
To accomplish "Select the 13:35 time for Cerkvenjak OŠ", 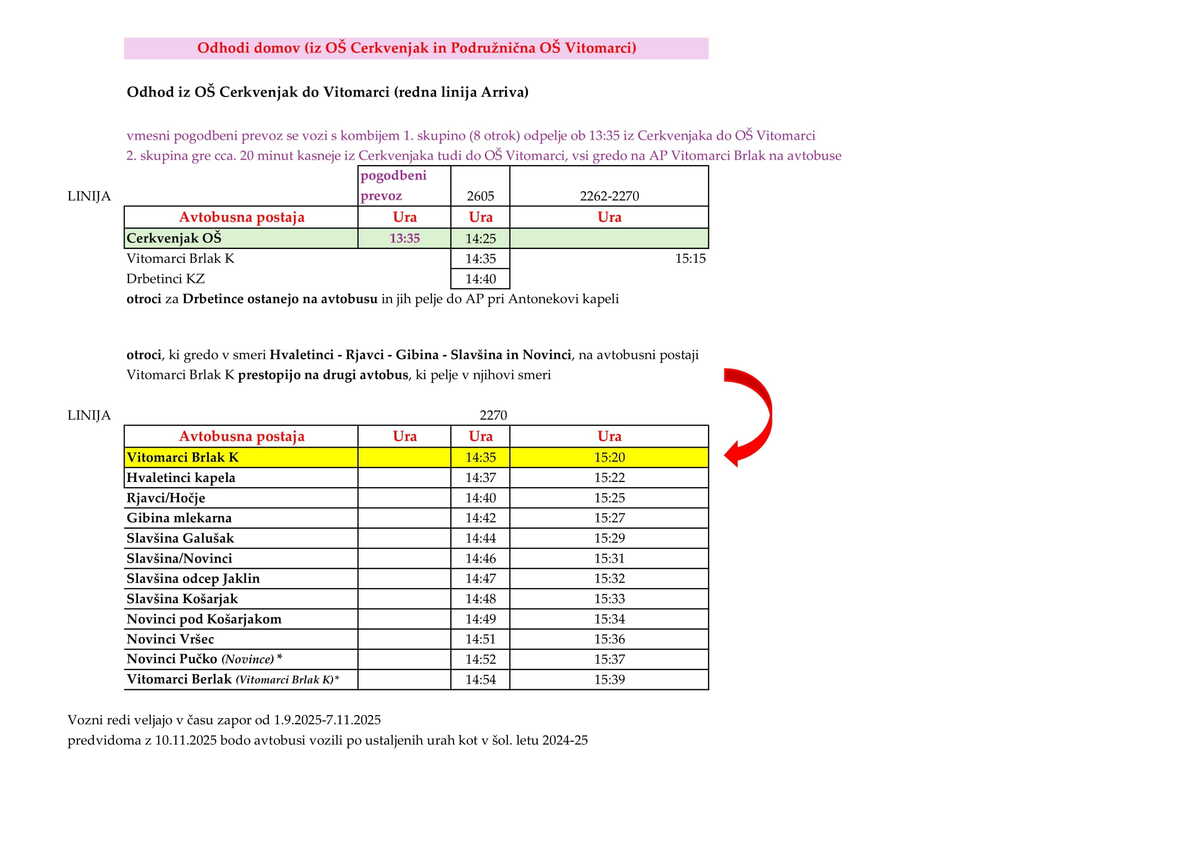I will click(405, 239).
